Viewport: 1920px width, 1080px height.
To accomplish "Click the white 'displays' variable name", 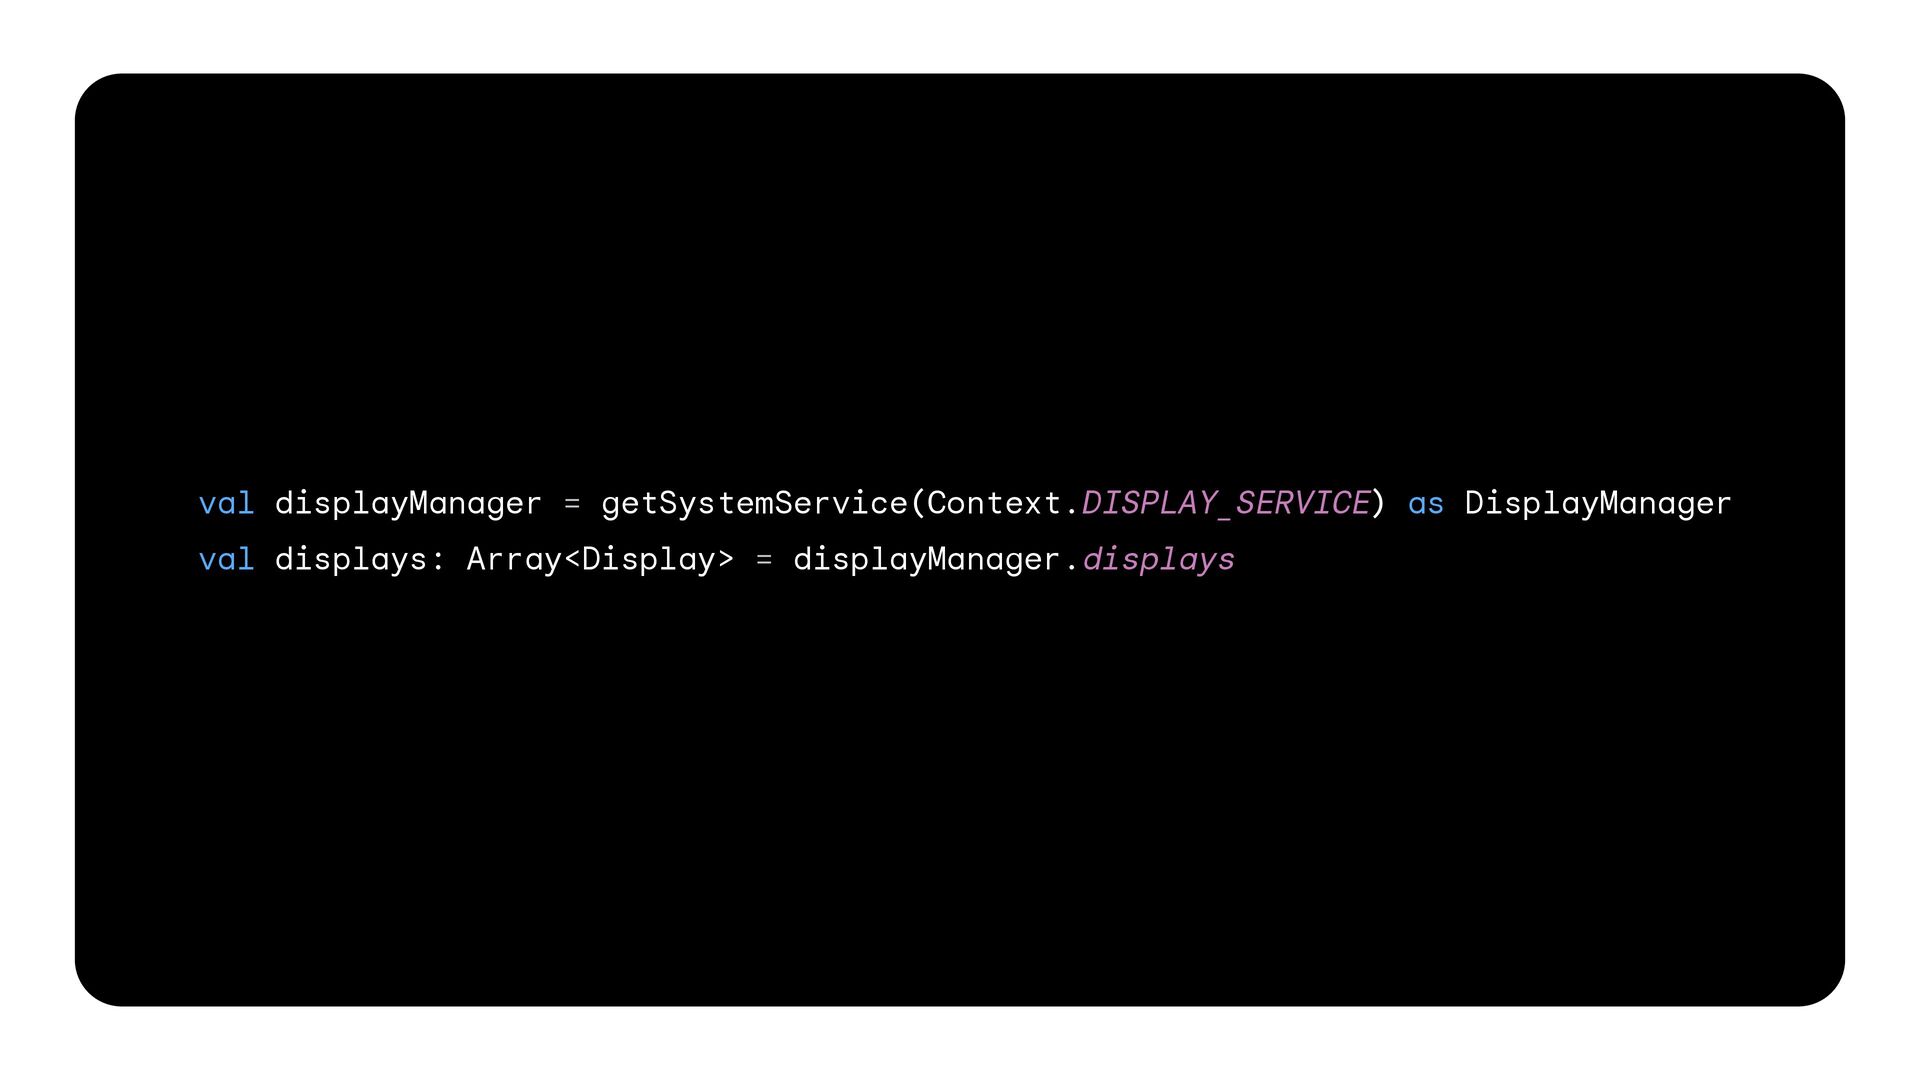I will tap(351, 560).
